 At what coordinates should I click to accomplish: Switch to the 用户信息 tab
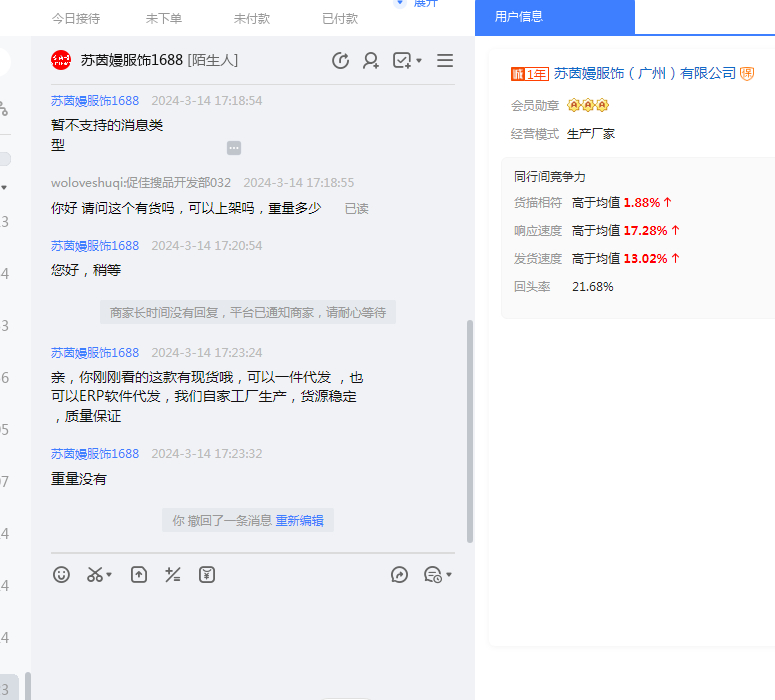pos(518,17)
